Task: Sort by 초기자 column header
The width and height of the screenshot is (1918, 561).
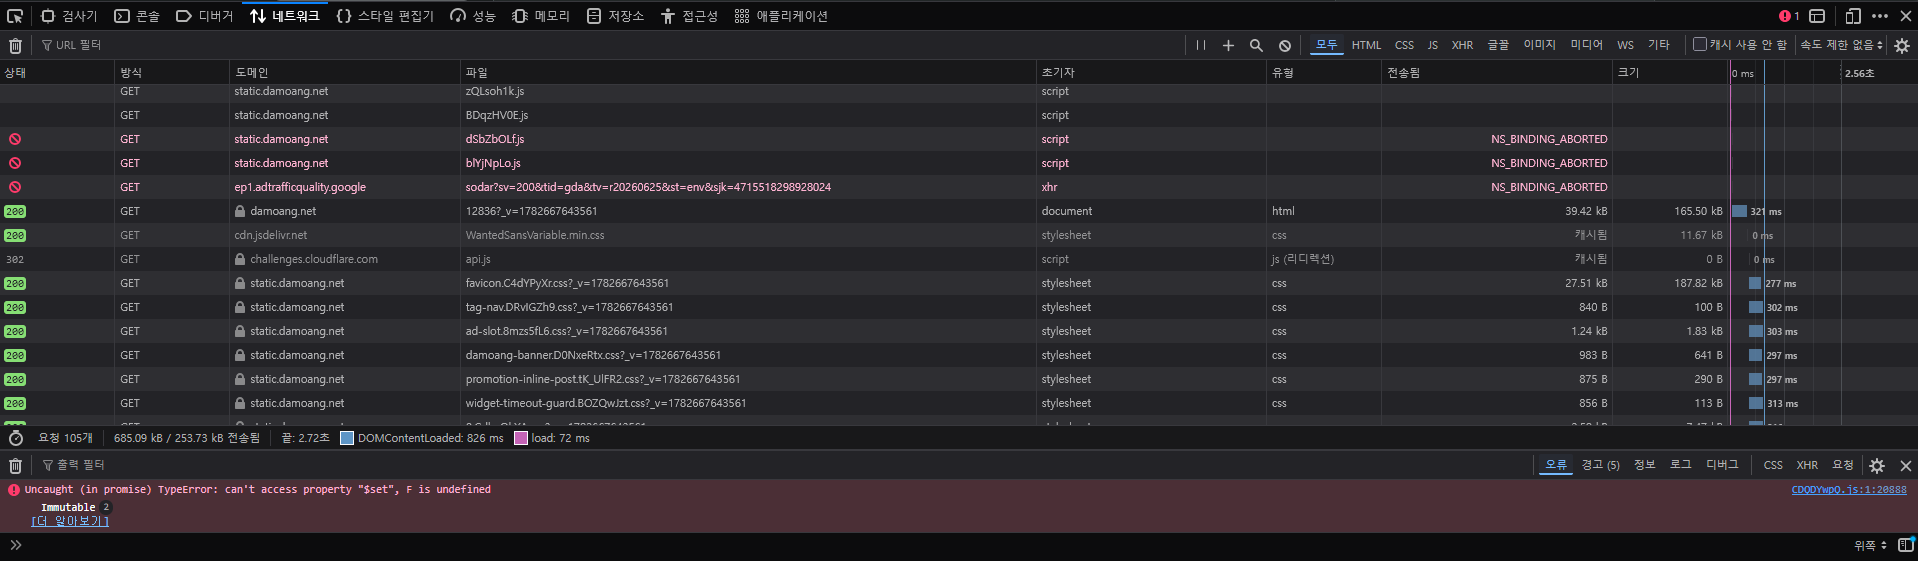Action: (1151, 72)
